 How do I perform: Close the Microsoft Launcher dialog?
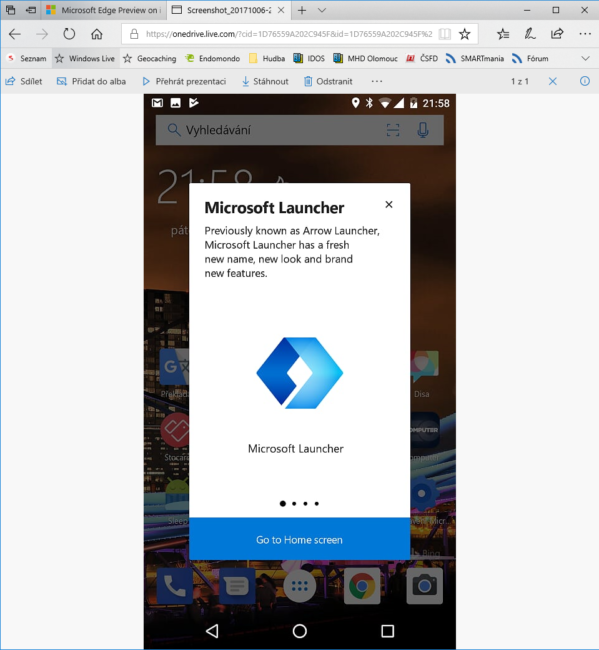tap(389, 204)
